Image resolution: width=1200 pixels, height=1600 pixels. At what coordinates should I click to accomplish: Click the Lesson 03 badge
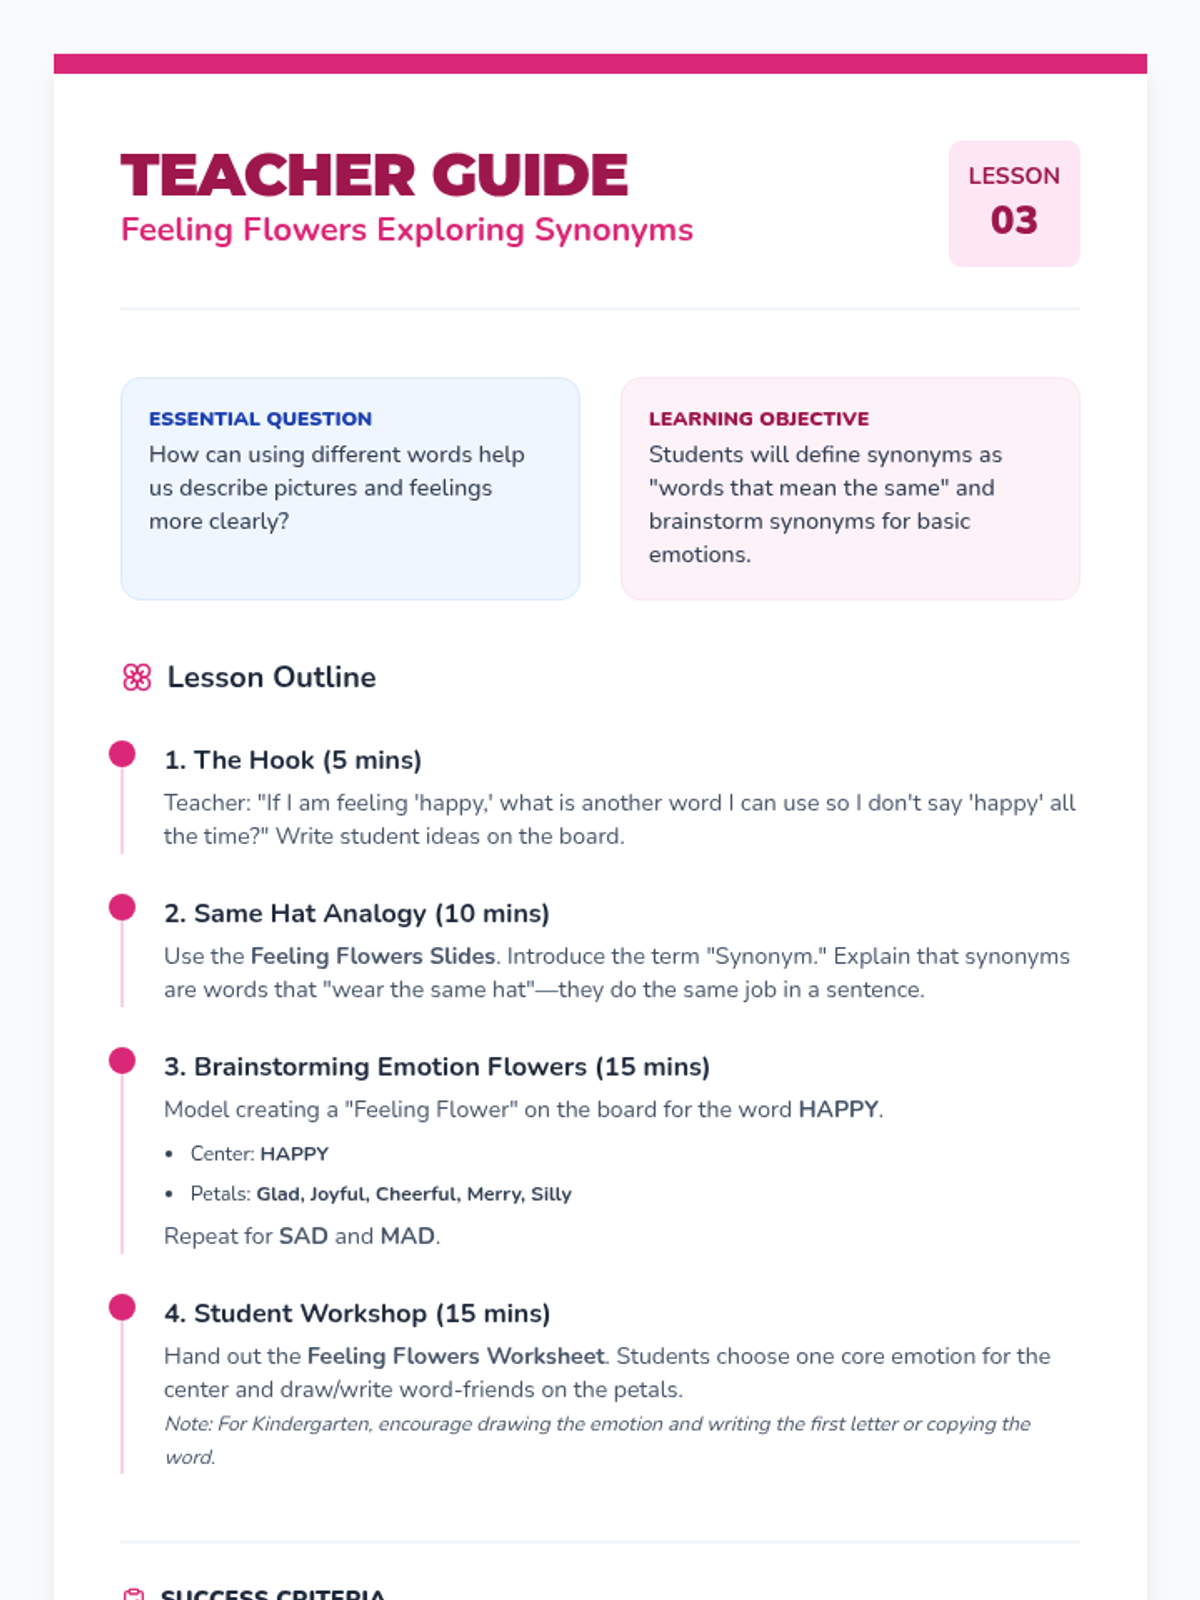[1013, 204]
